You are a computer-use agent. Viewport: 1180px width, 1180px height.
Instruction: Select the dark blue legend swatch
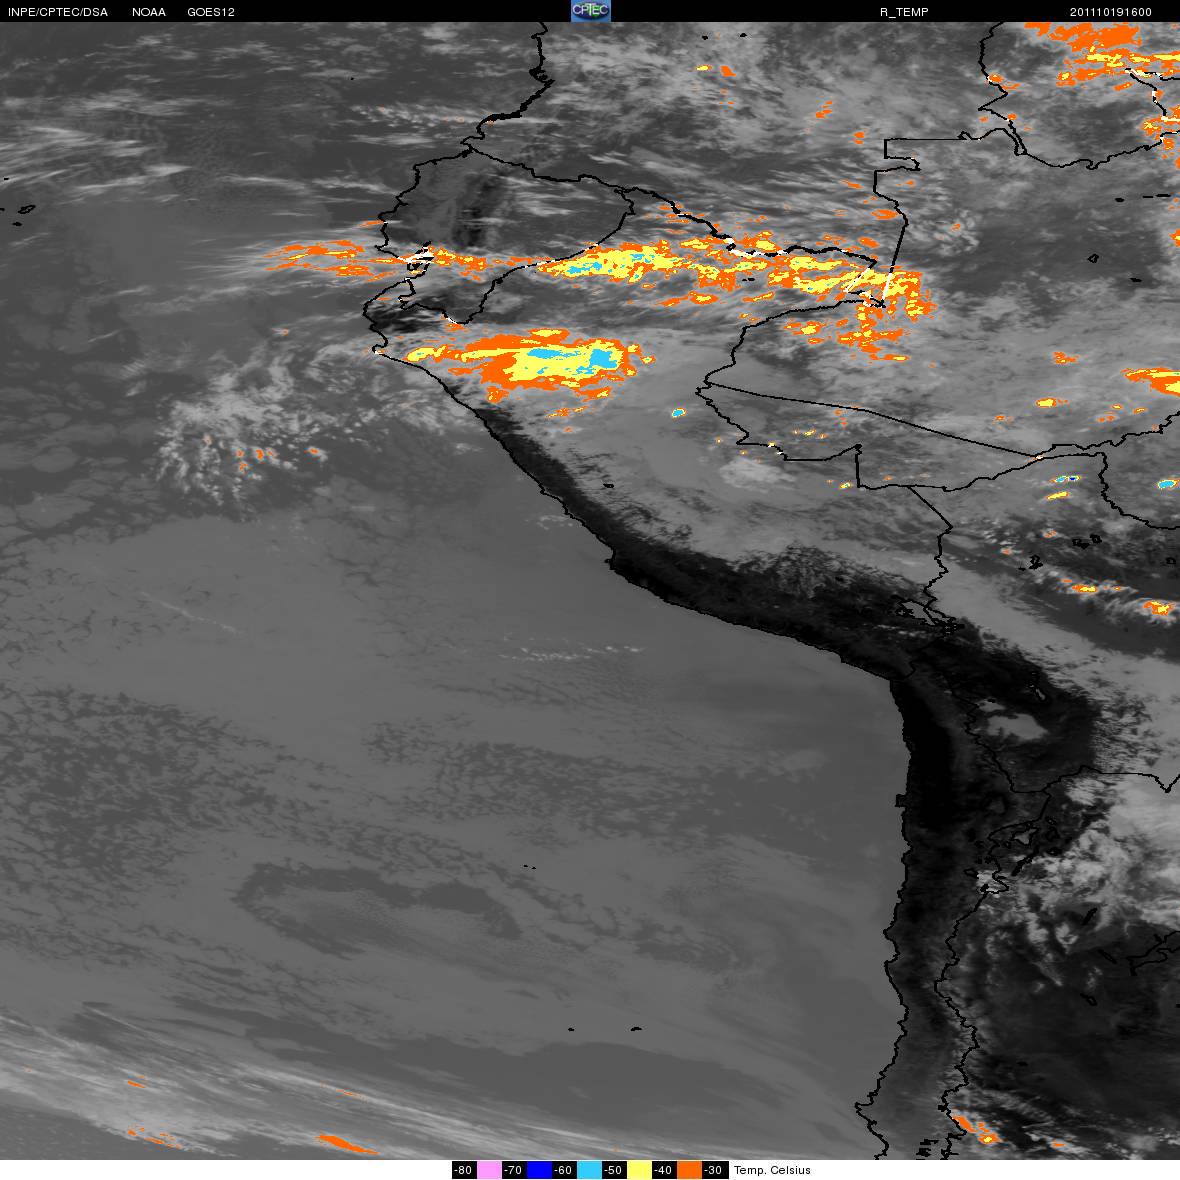539,1169
